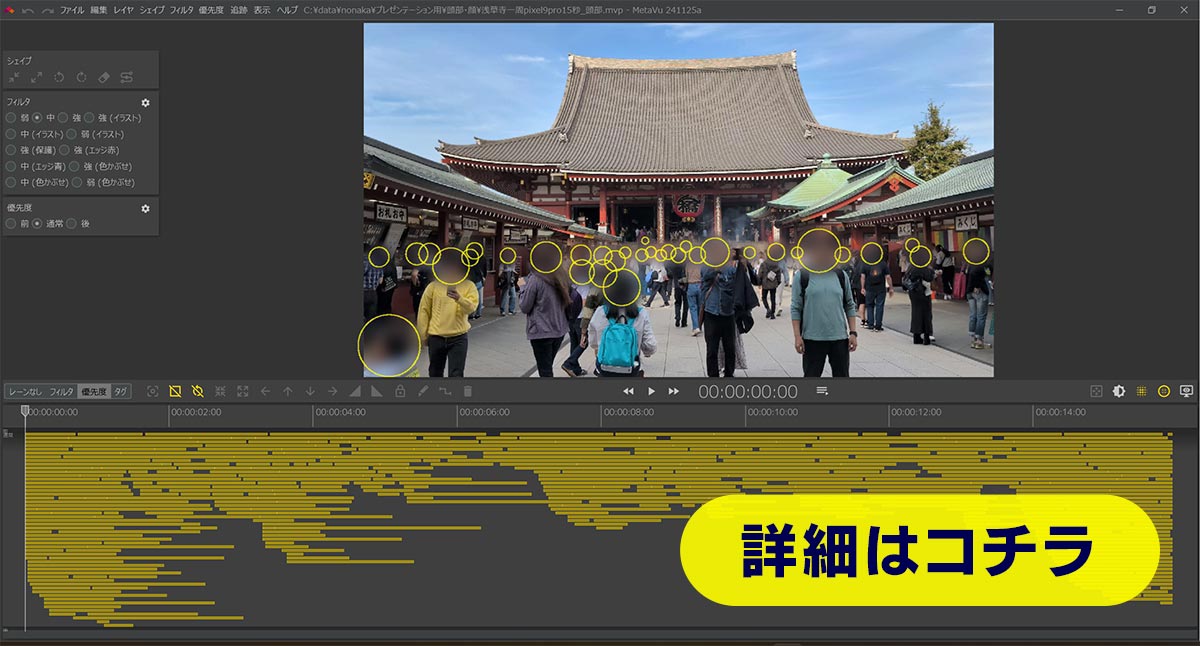The image size is (1200, 646).
Task: Click the eraser icon in the シェイプ panel
Action: point(104,77)
